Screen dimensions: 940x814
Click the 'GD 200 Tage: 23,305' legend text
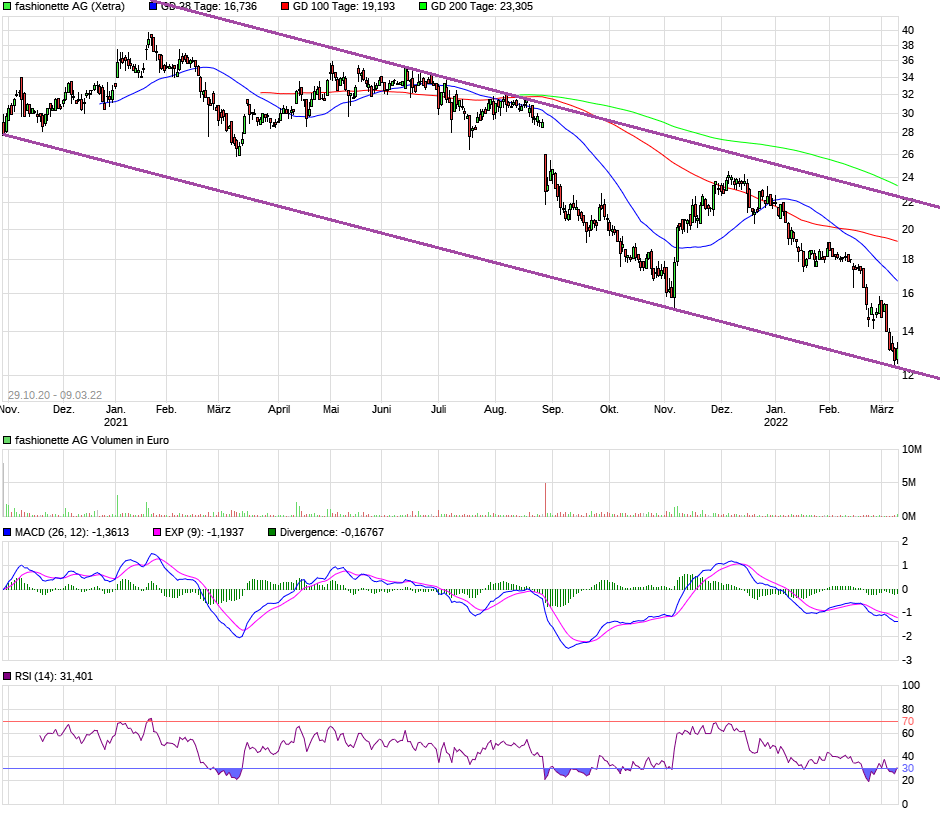(x=481, y=7)
